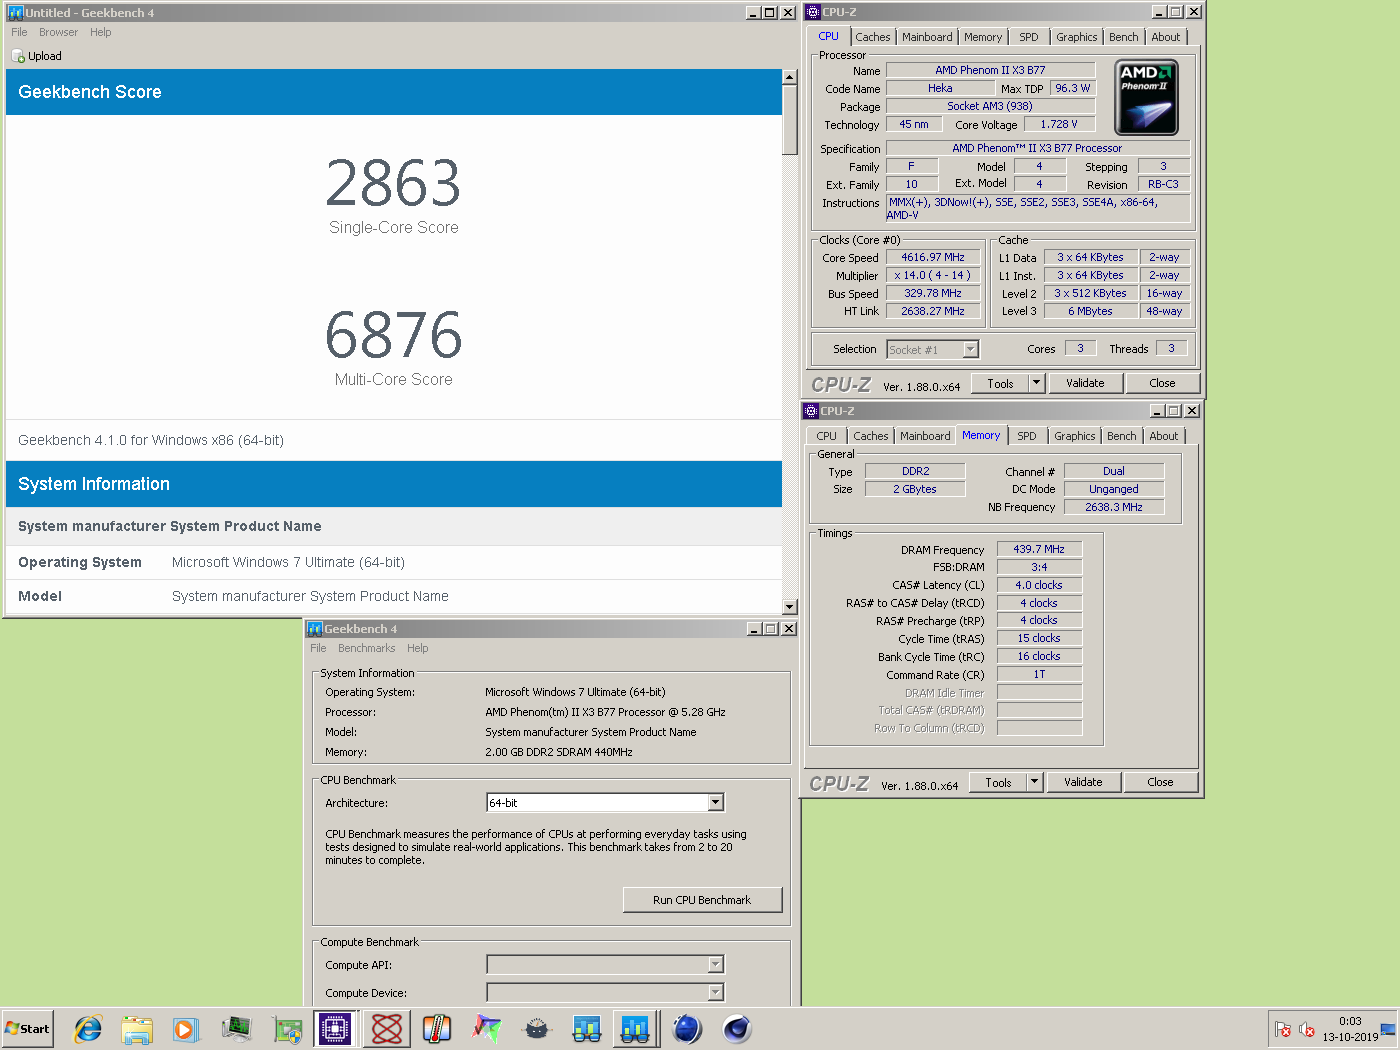Viewport: 1400px width, 1050px height.
Task: Click the CPU-Z title bar icon in upper window
Action: tap(813, 12)
